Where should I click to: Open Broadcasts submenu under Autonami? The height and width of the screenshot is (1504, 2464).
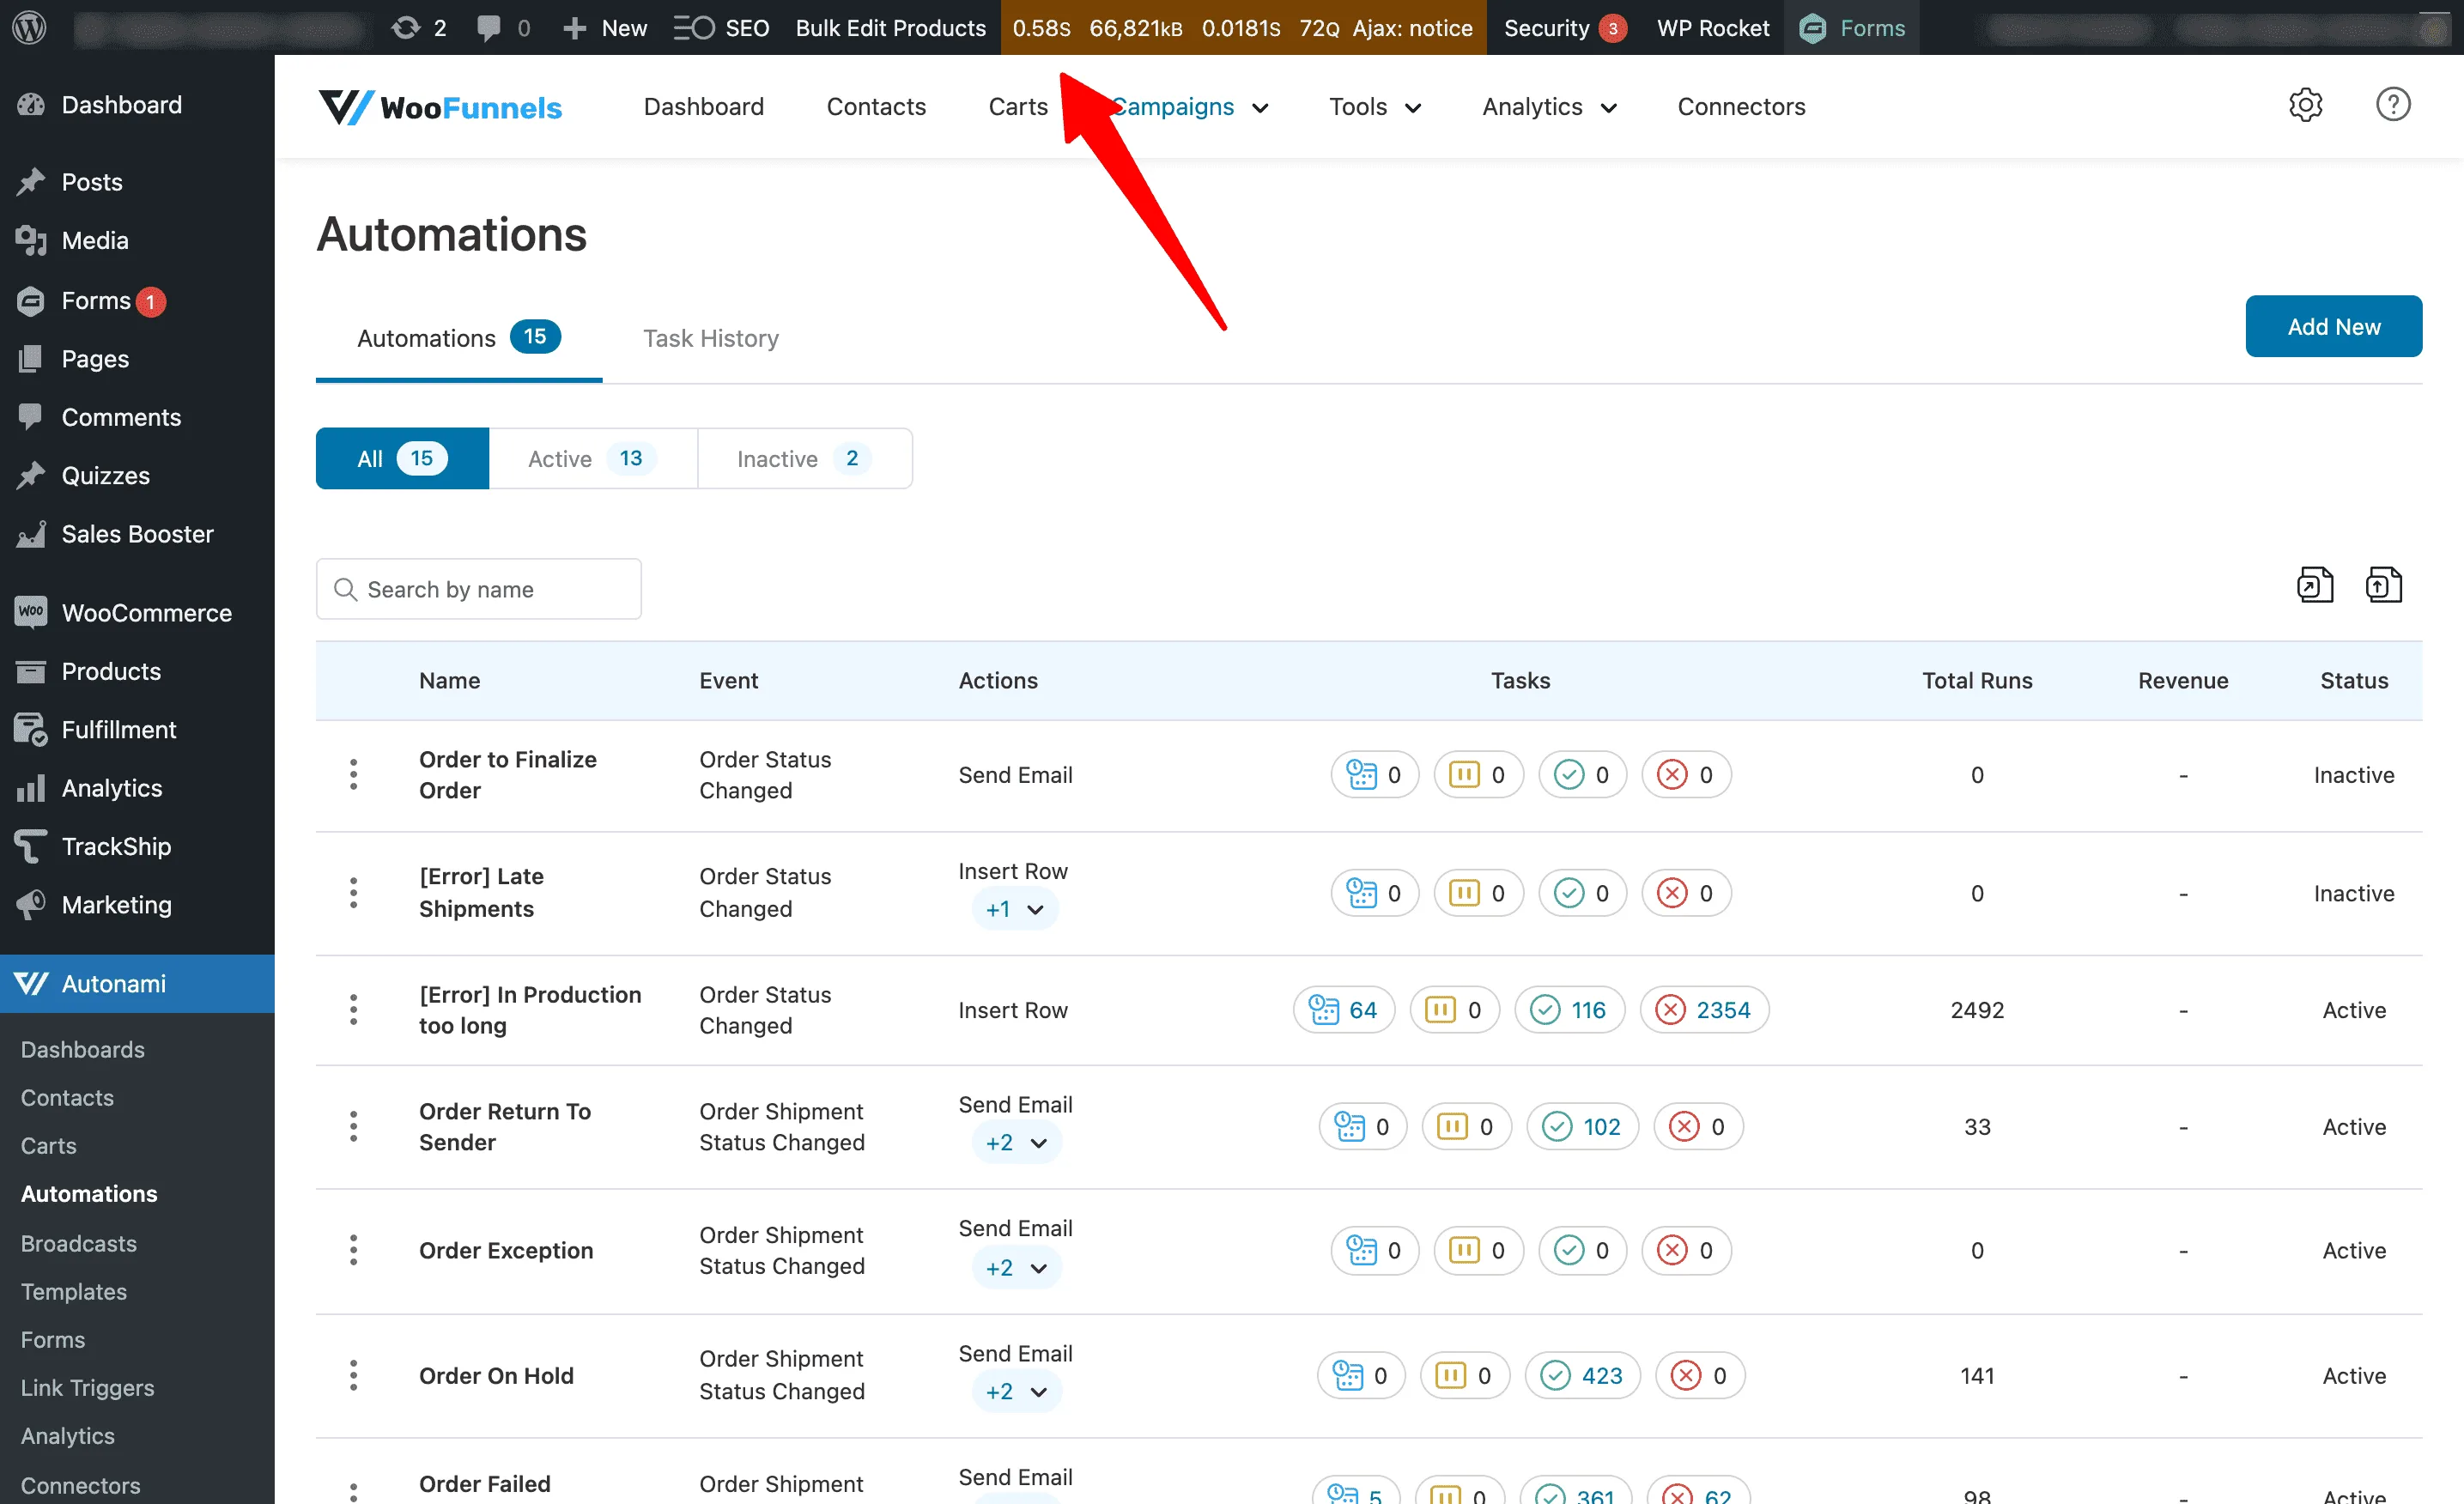pos(79,1243)
